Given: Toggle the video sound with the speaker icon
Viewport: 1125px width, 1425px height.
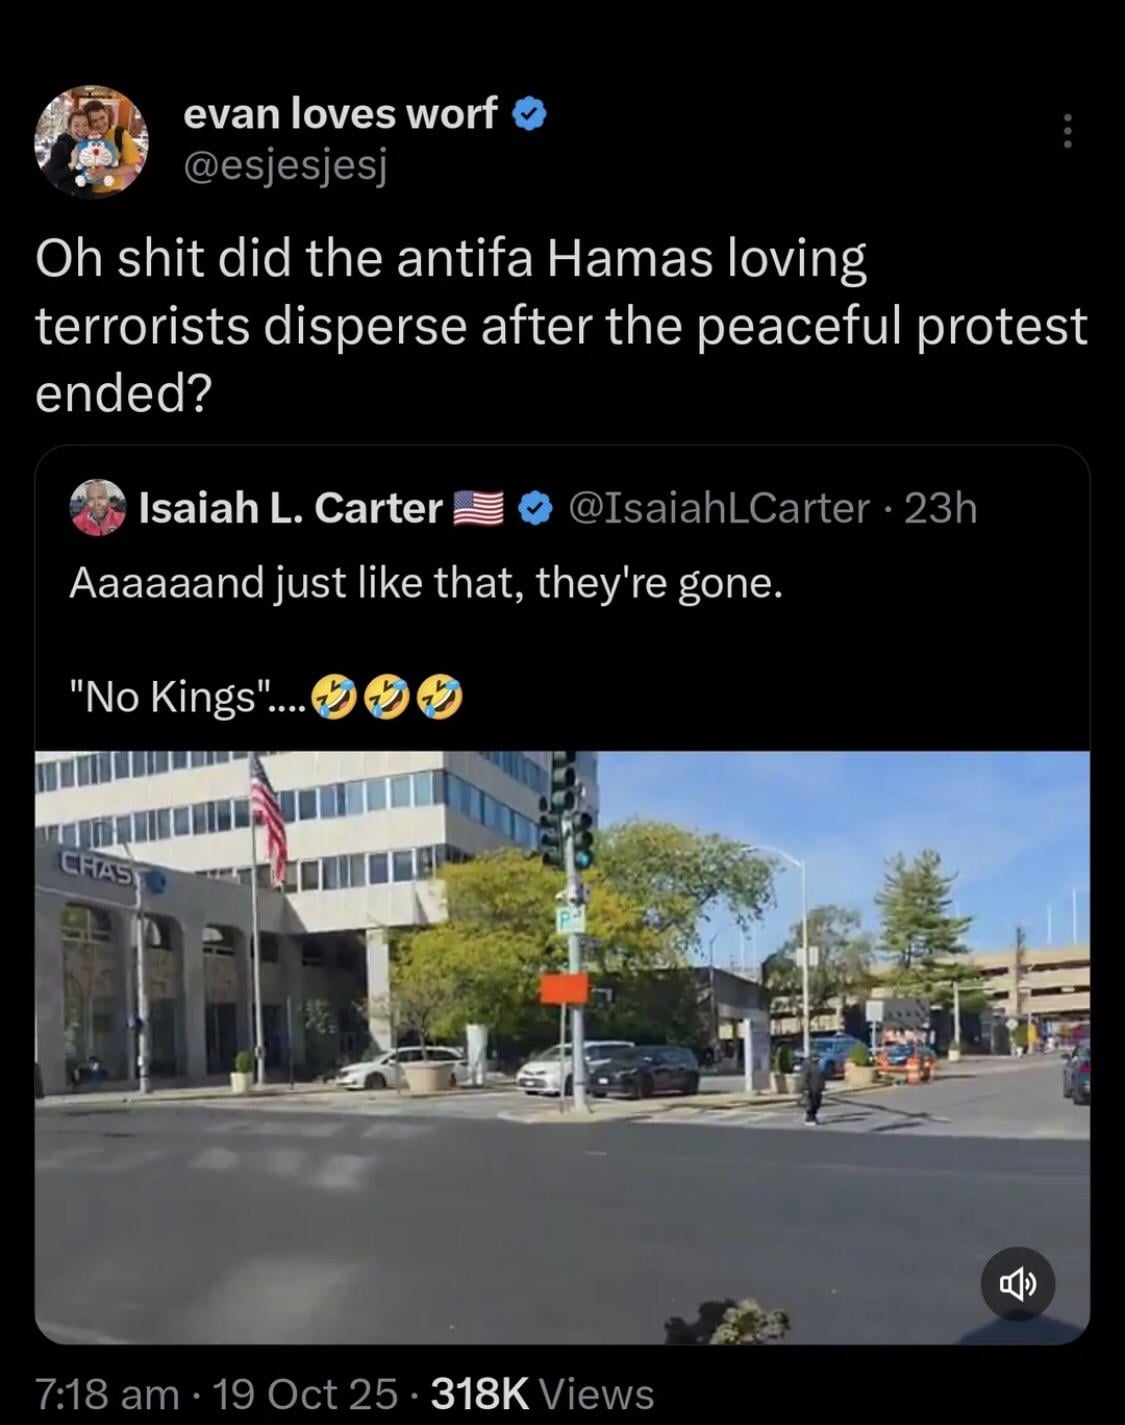Looking at the screenshot, I should tap(1017, 1284).
